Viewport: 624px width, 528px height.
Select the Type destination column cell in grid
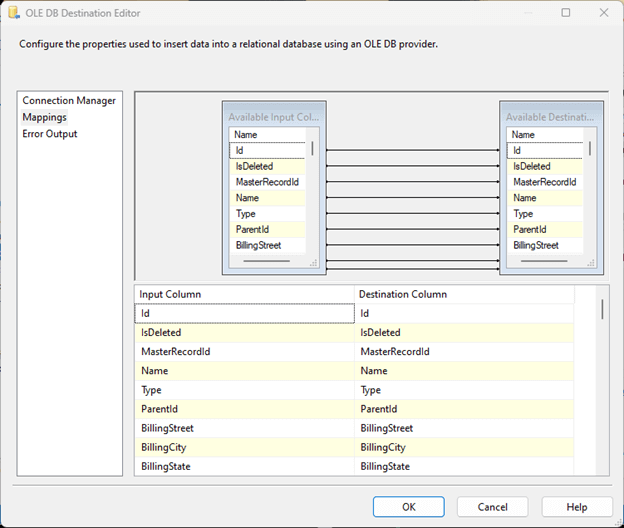point(464,390)
